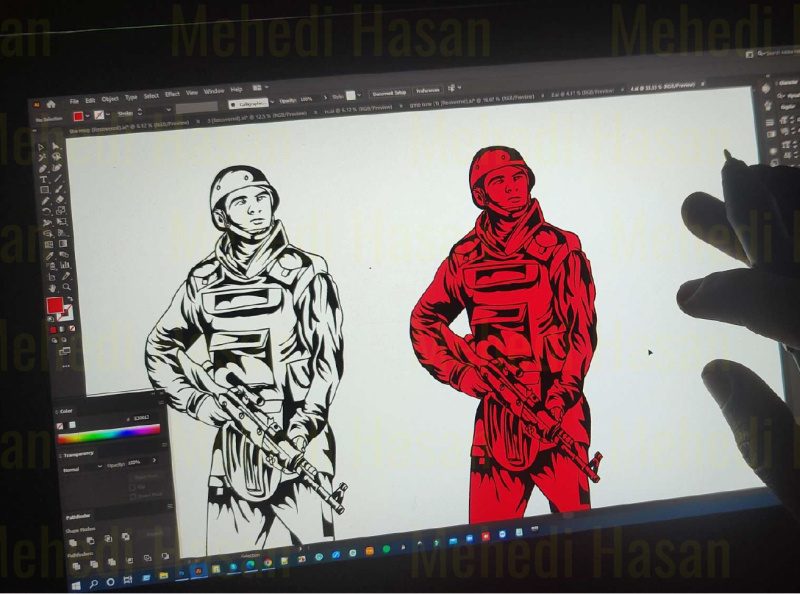Click Minus Front in the Shape Modes row

tap(89, 539)
